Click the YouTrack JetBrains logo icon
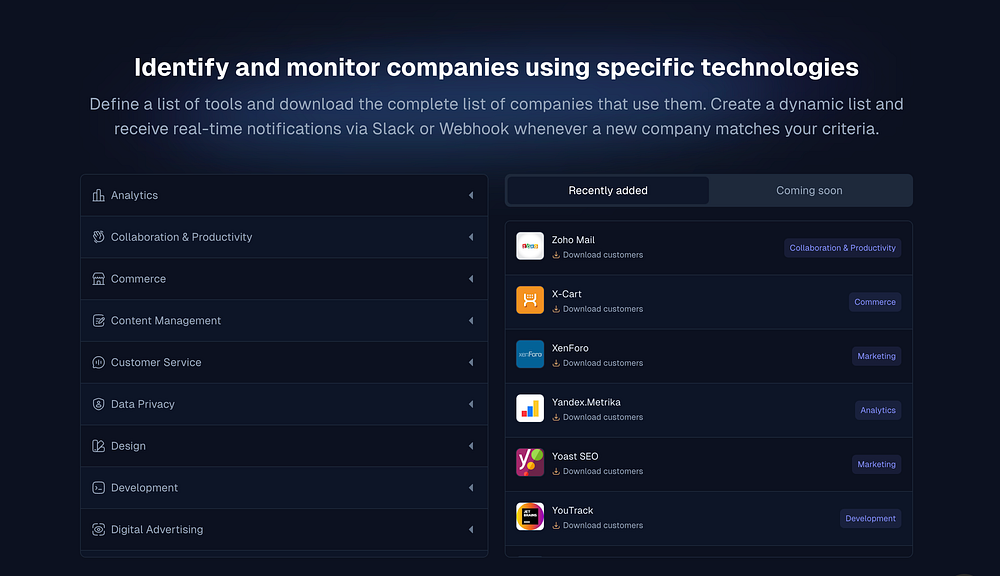Viewport: 1000px width, 576px height. [x=529, y=517]
